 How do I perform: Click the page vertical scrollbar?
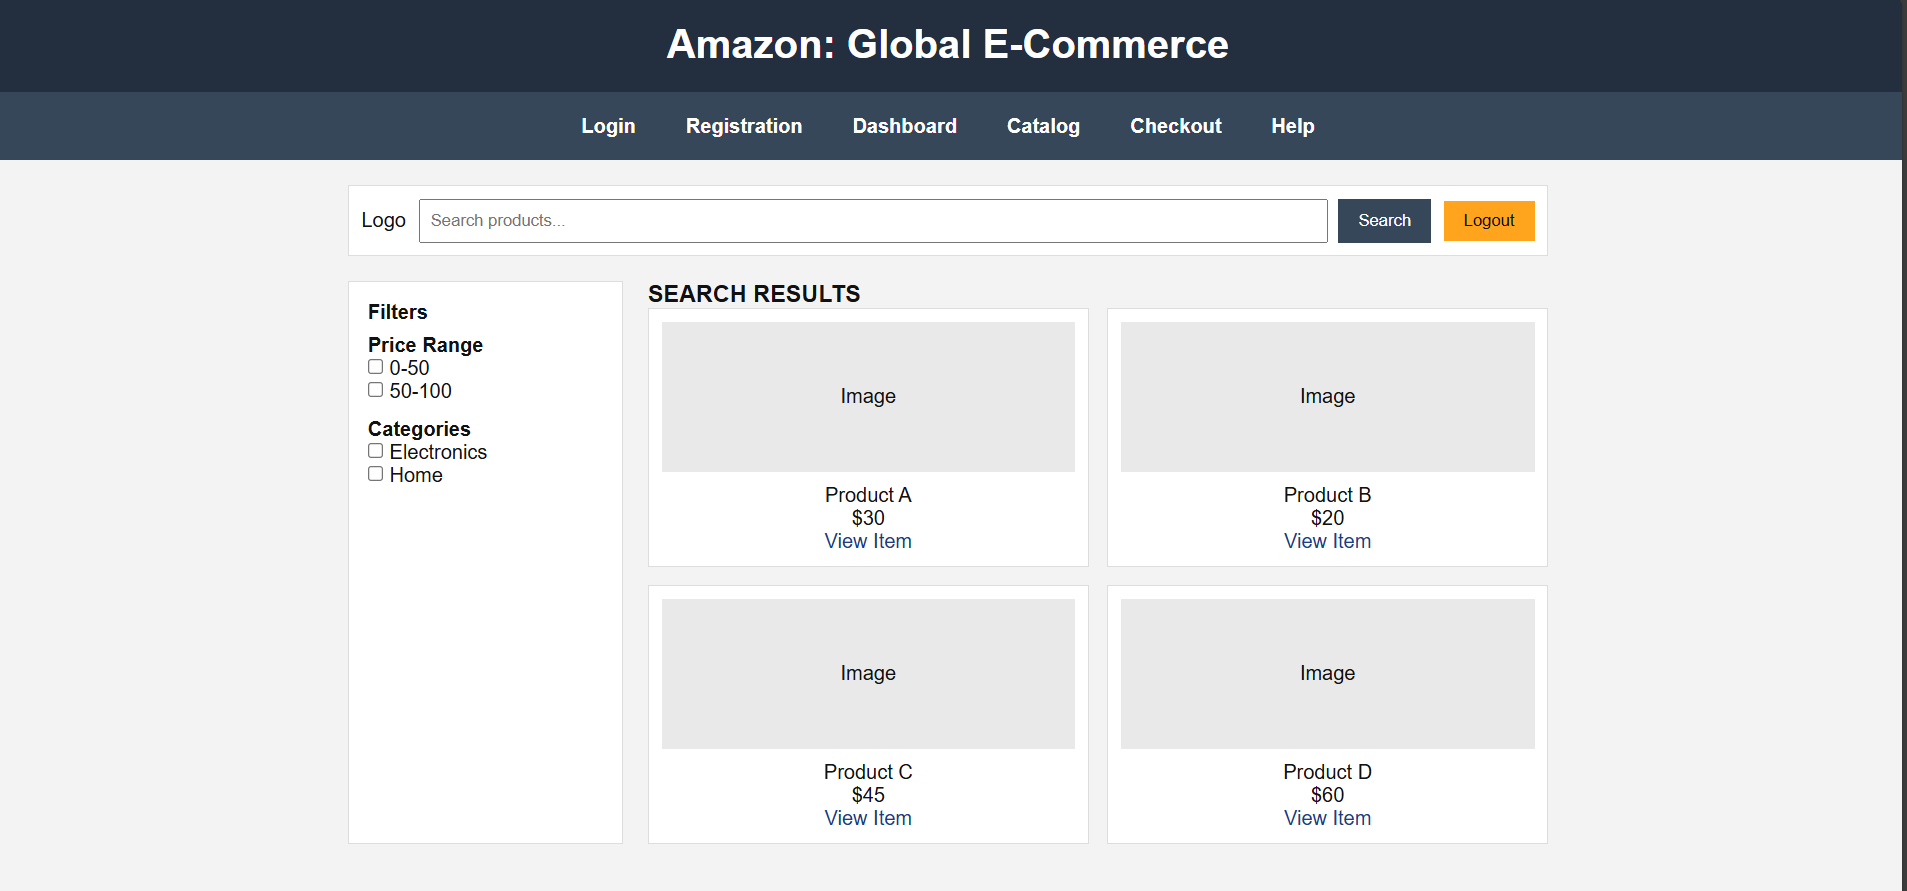[x=1904, y=445]
